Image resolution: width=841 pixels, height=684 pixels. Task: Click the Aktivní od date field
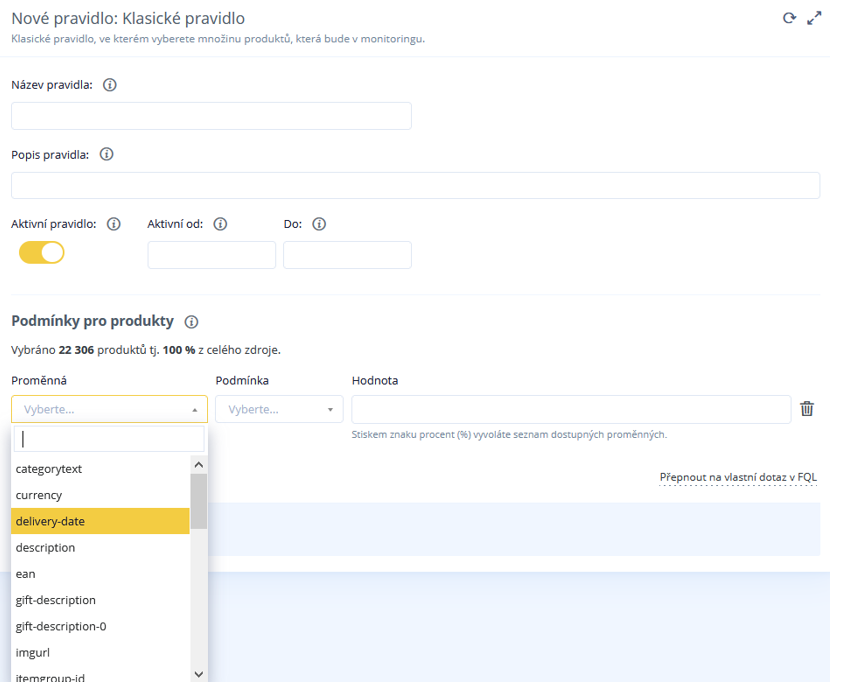click(x=211, y=255)
